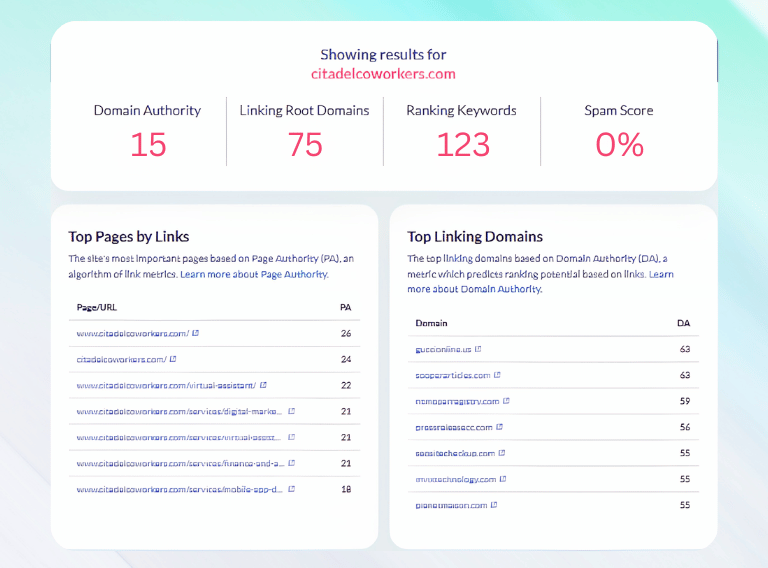768x568 pixels.
Task: Open external-link icon for digital-marketing services URL
Action: point(291,411)
